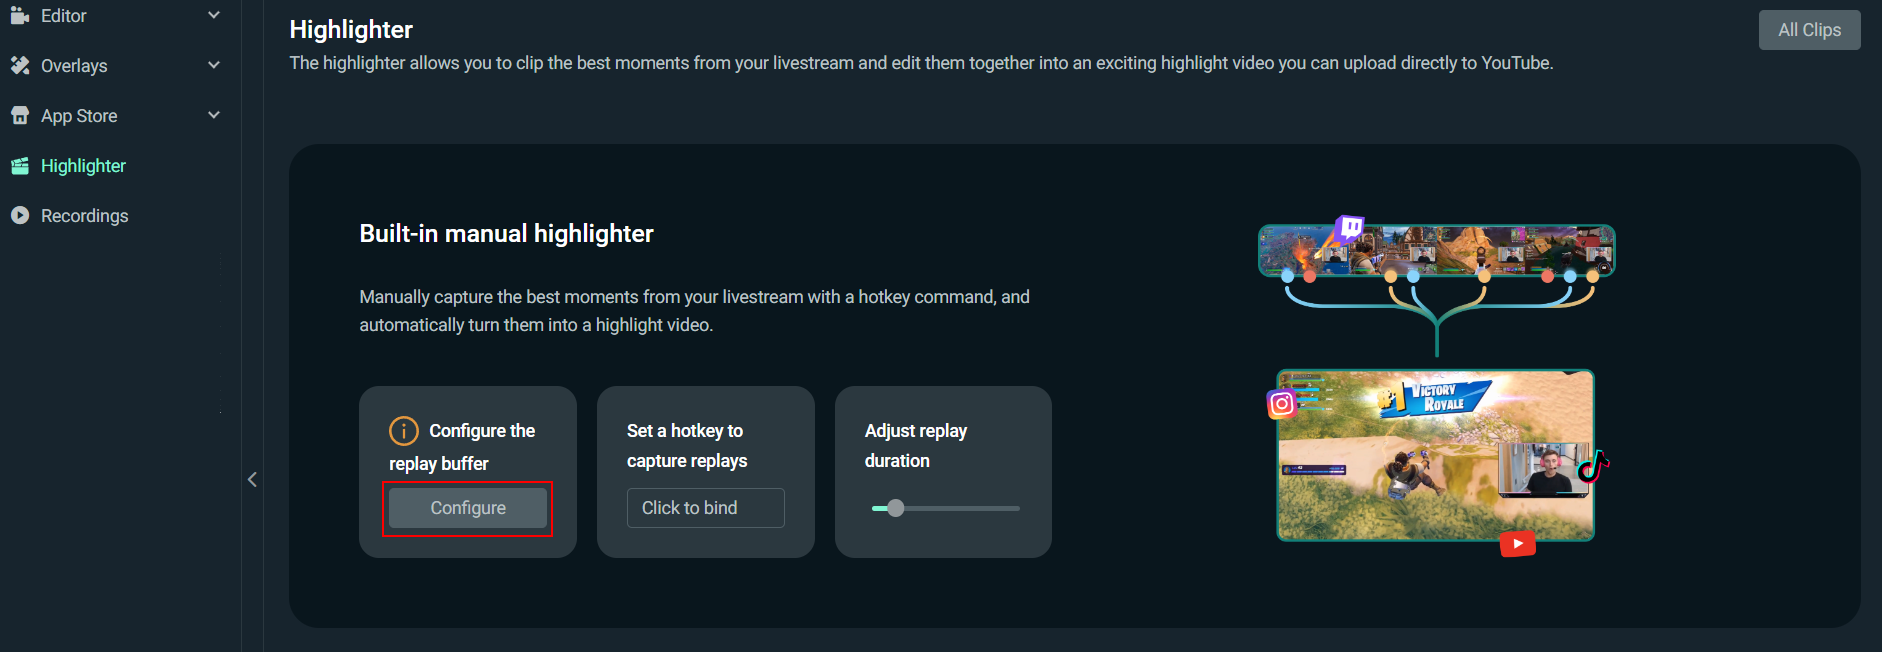Expand the App Store chevron
This screenshot has width=1882, height=652.
pos(213,115)
